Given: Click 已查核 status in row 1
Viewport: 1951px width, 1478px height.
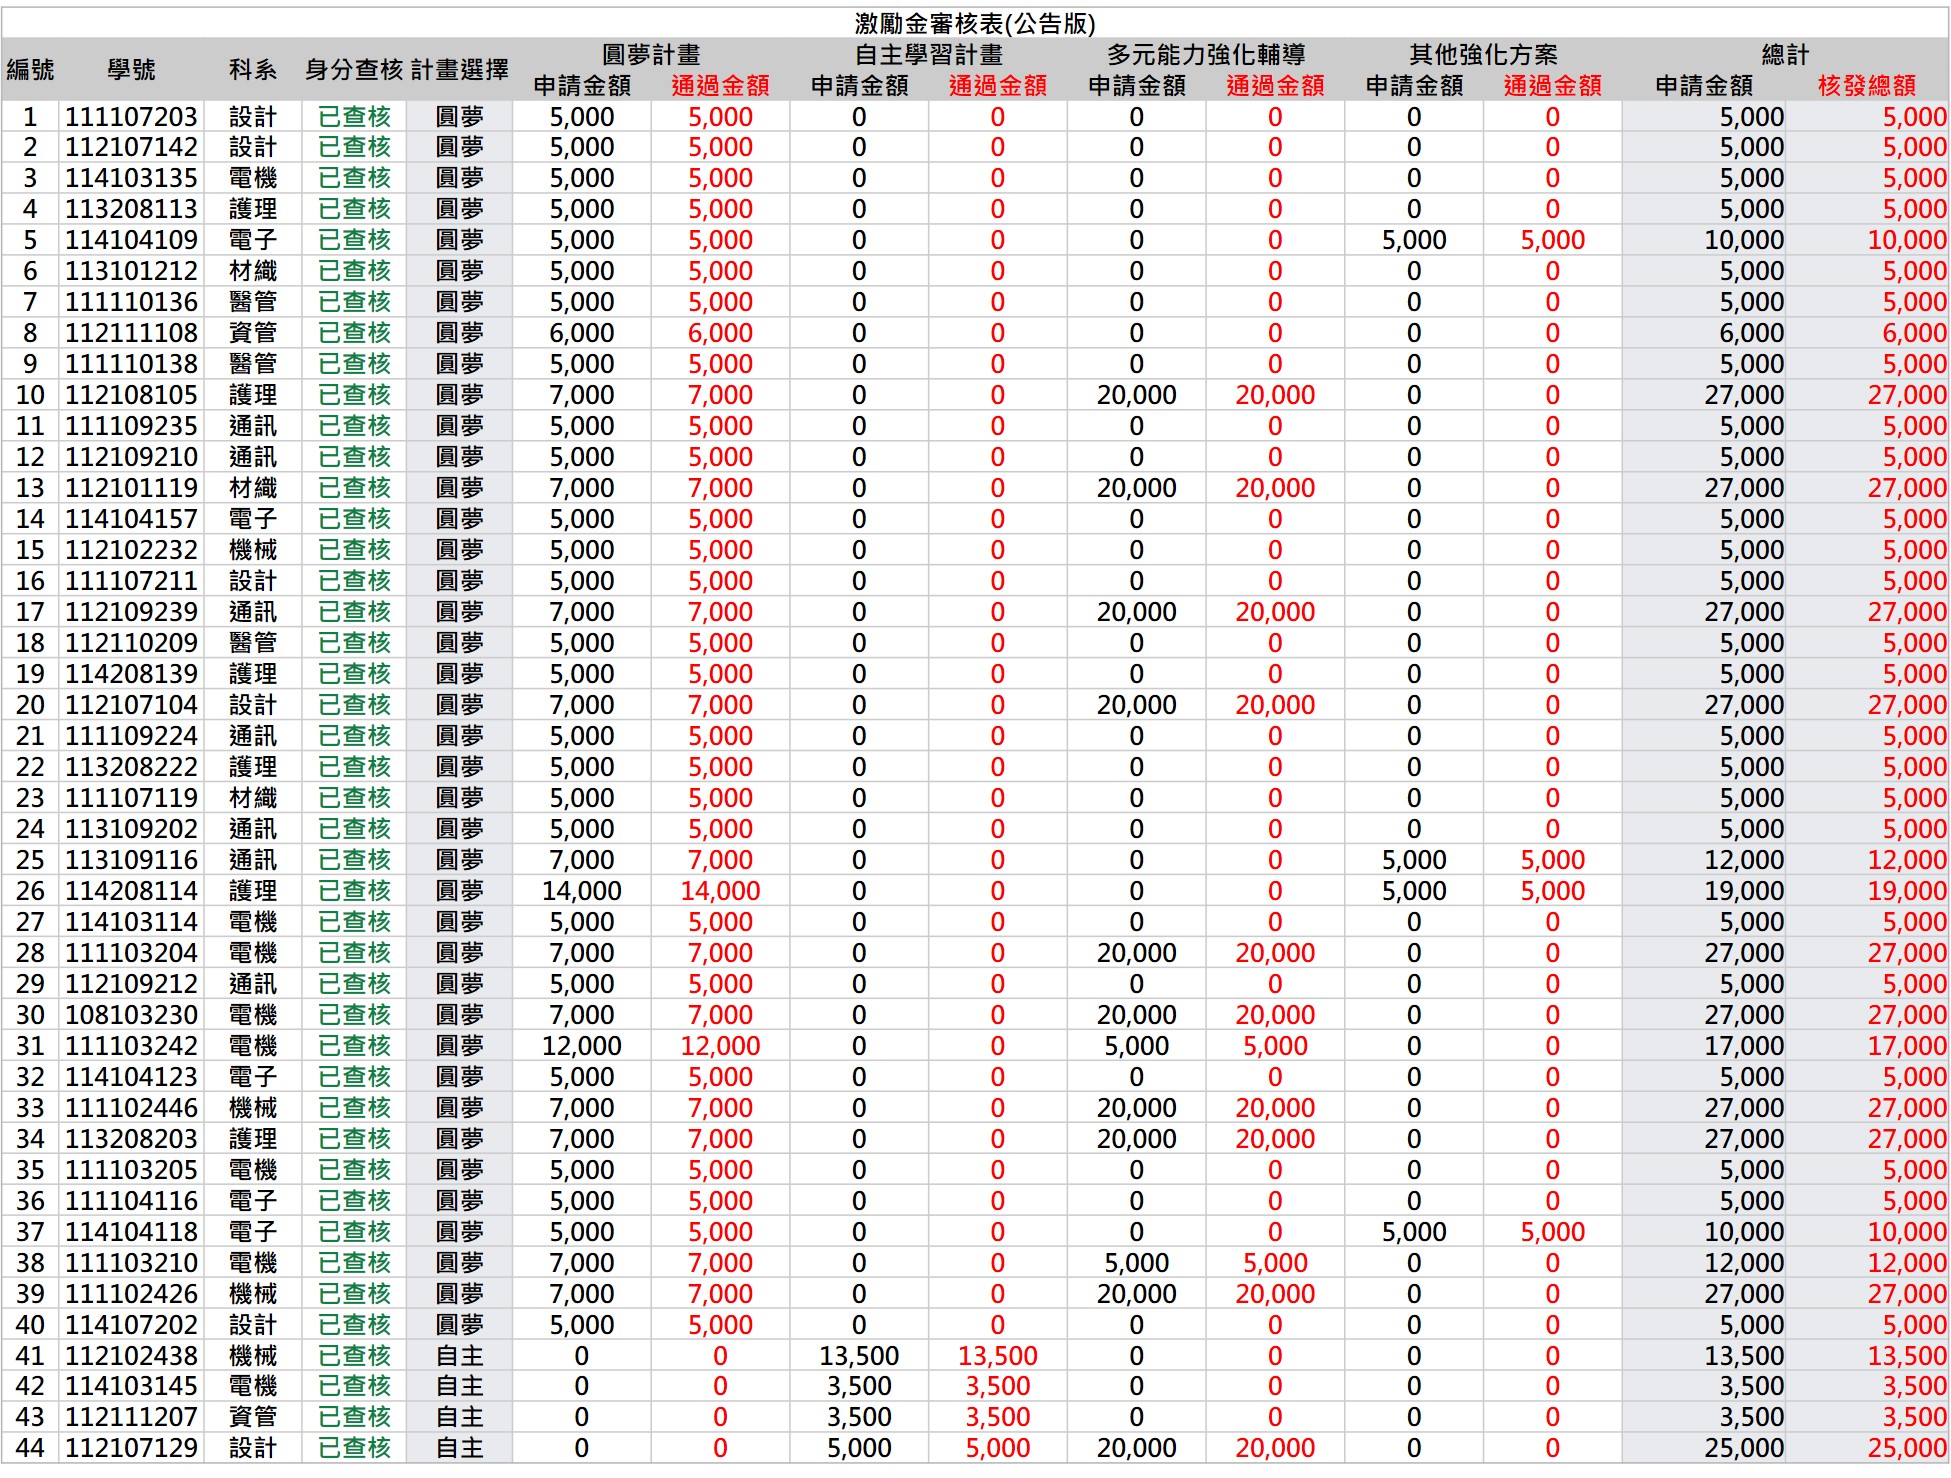Looking at the screenshot, I should pyautogui.click(x=354, y=117).
